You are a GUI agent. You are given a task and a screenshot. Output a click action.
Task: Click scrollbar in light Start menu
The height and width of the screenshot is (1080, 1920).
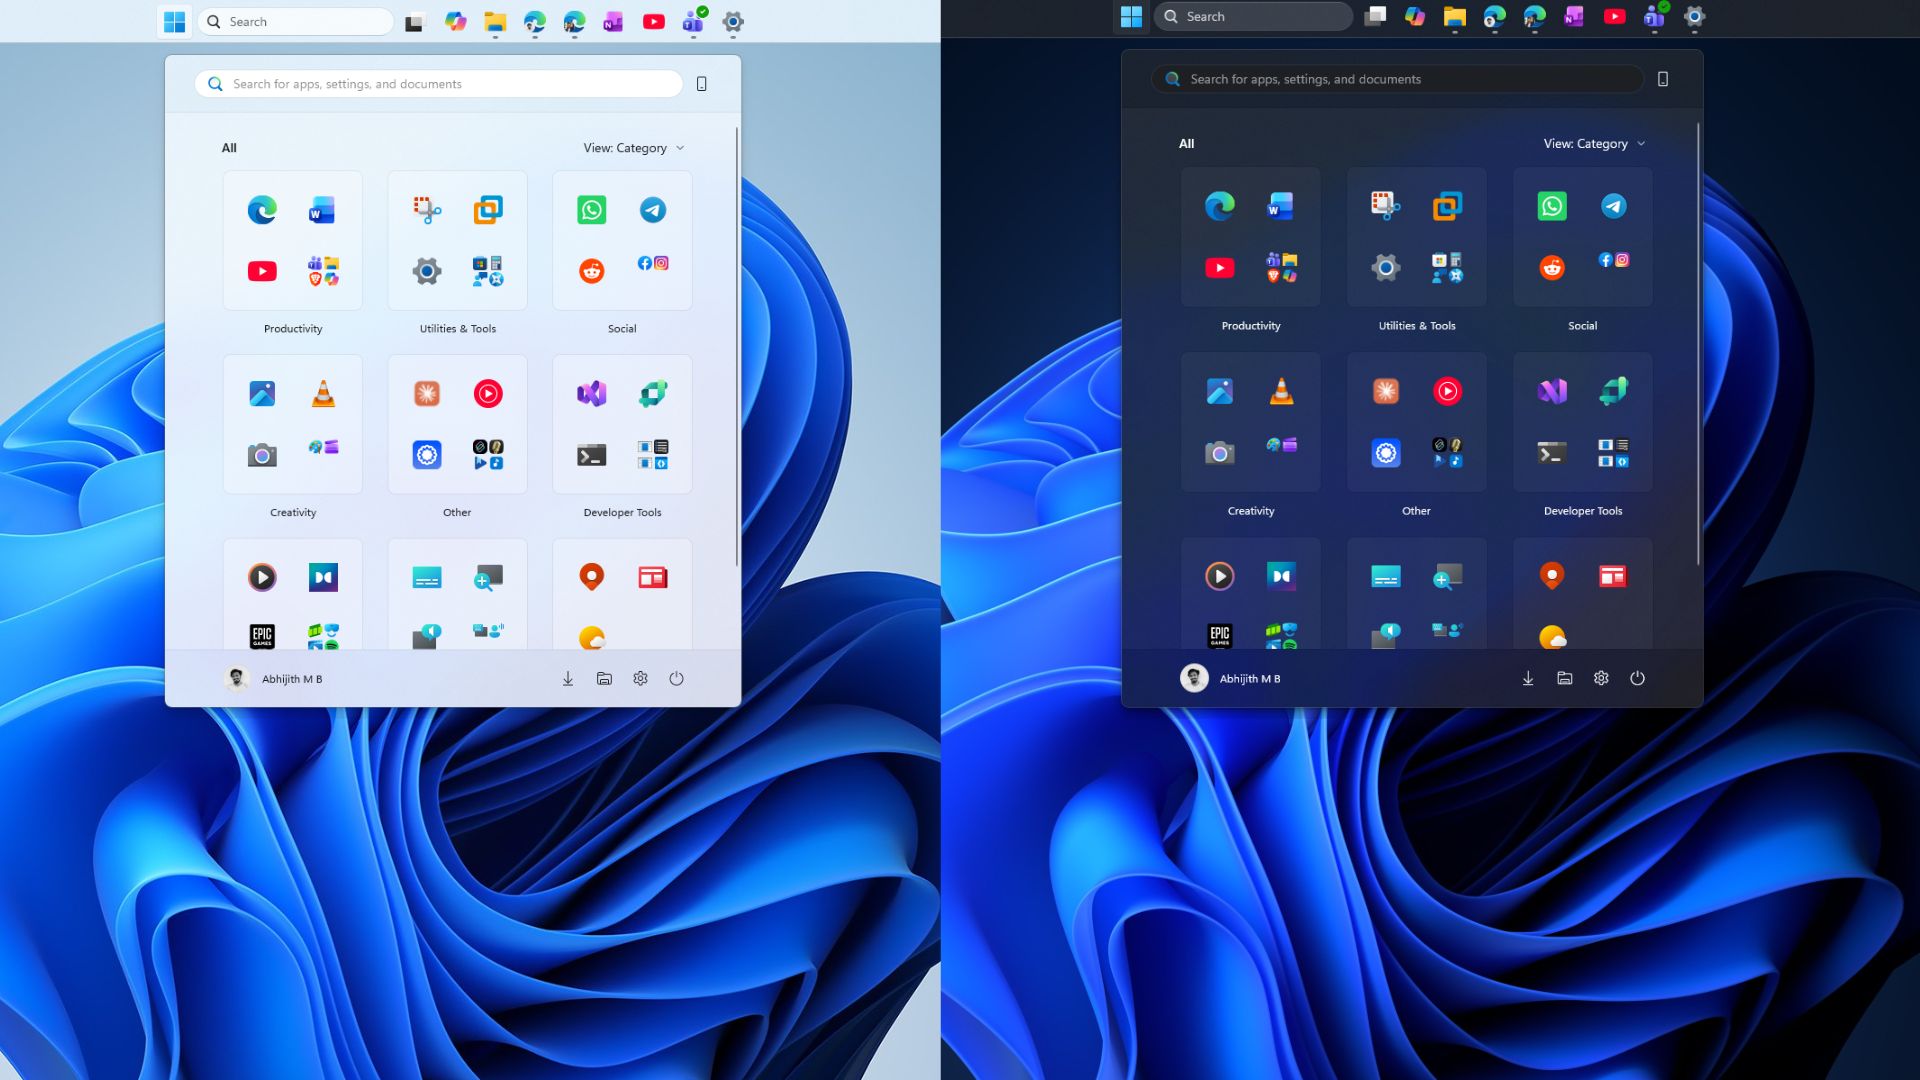click(x=737, y=346)
